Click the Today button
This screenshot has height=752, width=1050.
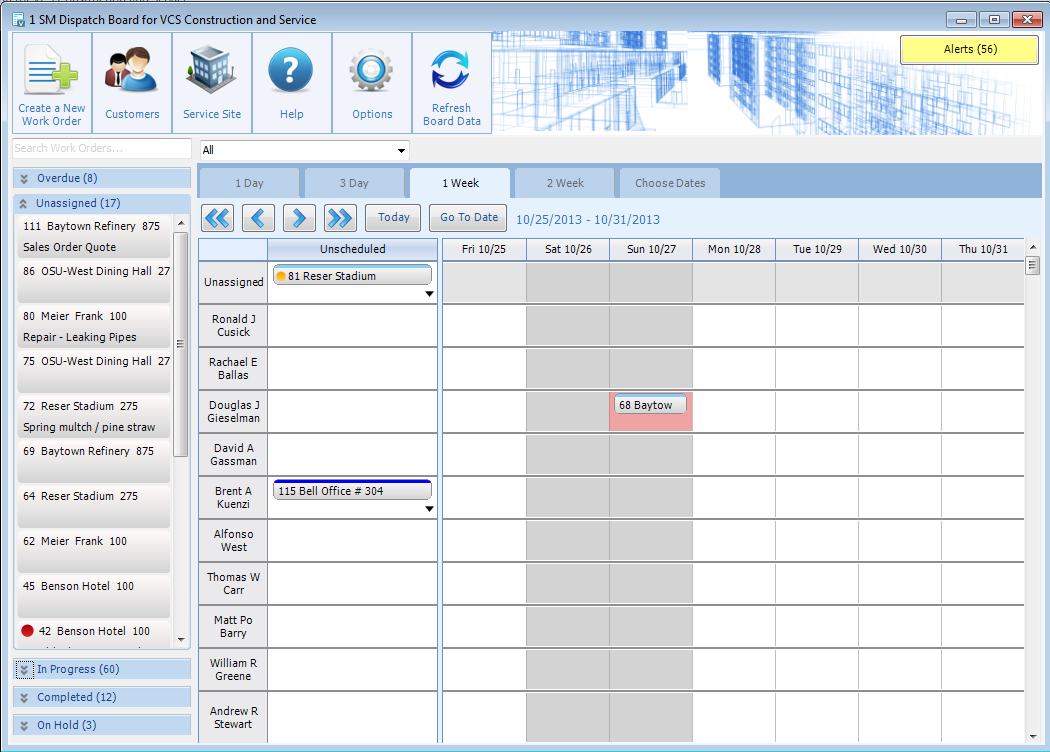coord(393,217)
